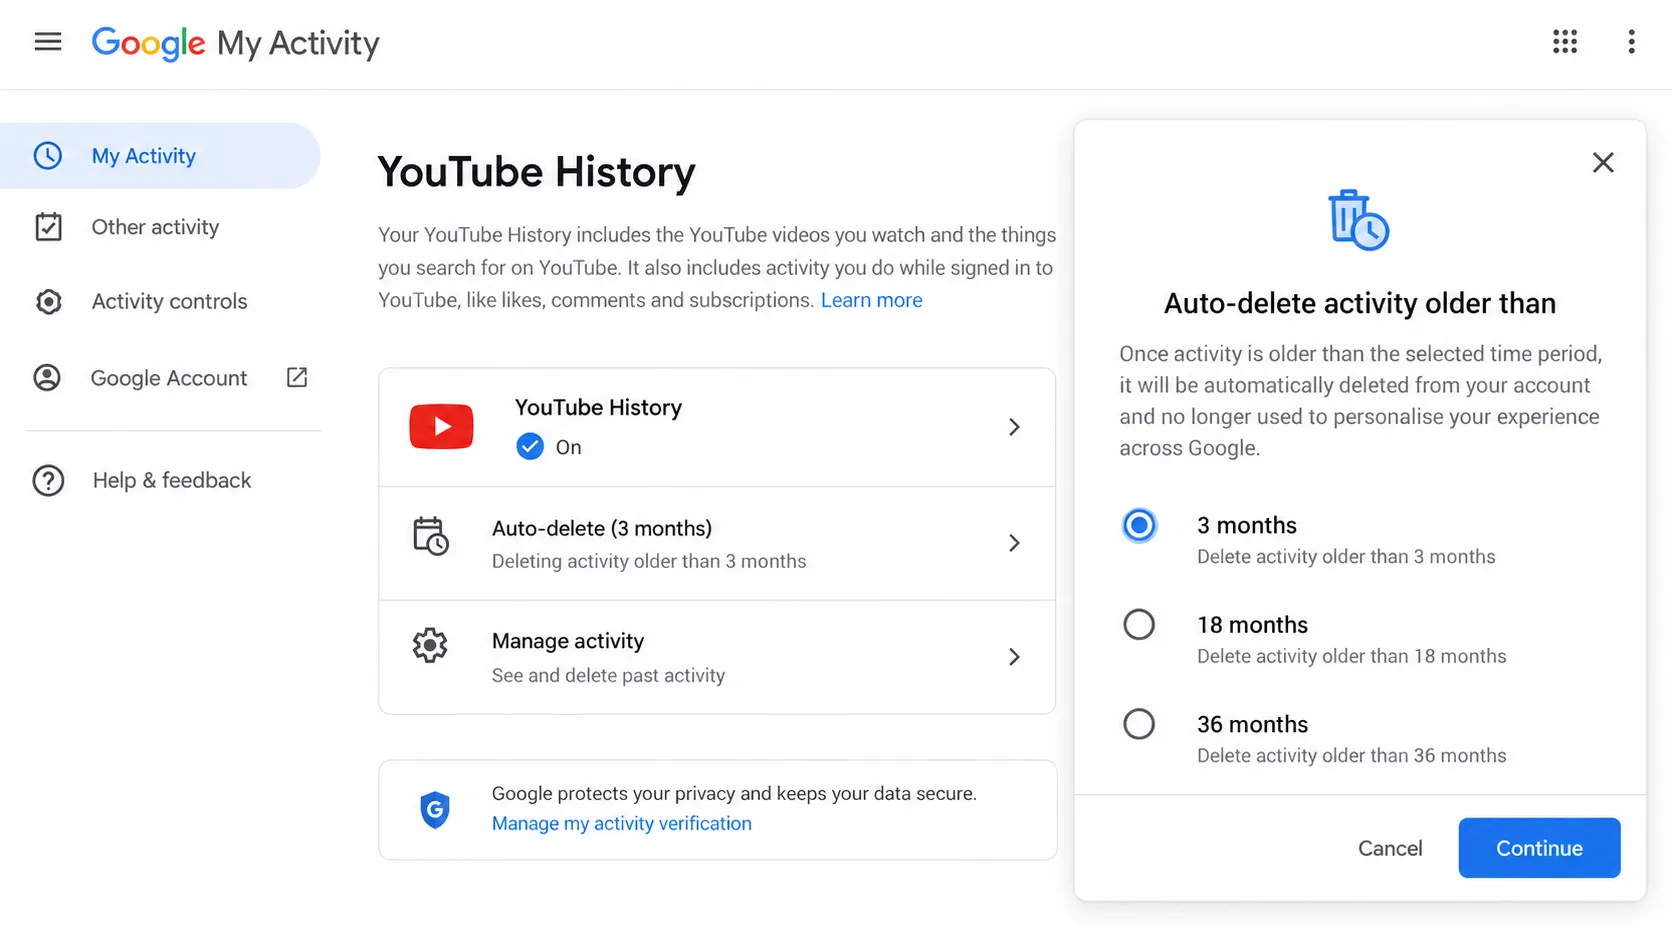
Task: Click the My Activity clock icon
Action: pos(47,156)
